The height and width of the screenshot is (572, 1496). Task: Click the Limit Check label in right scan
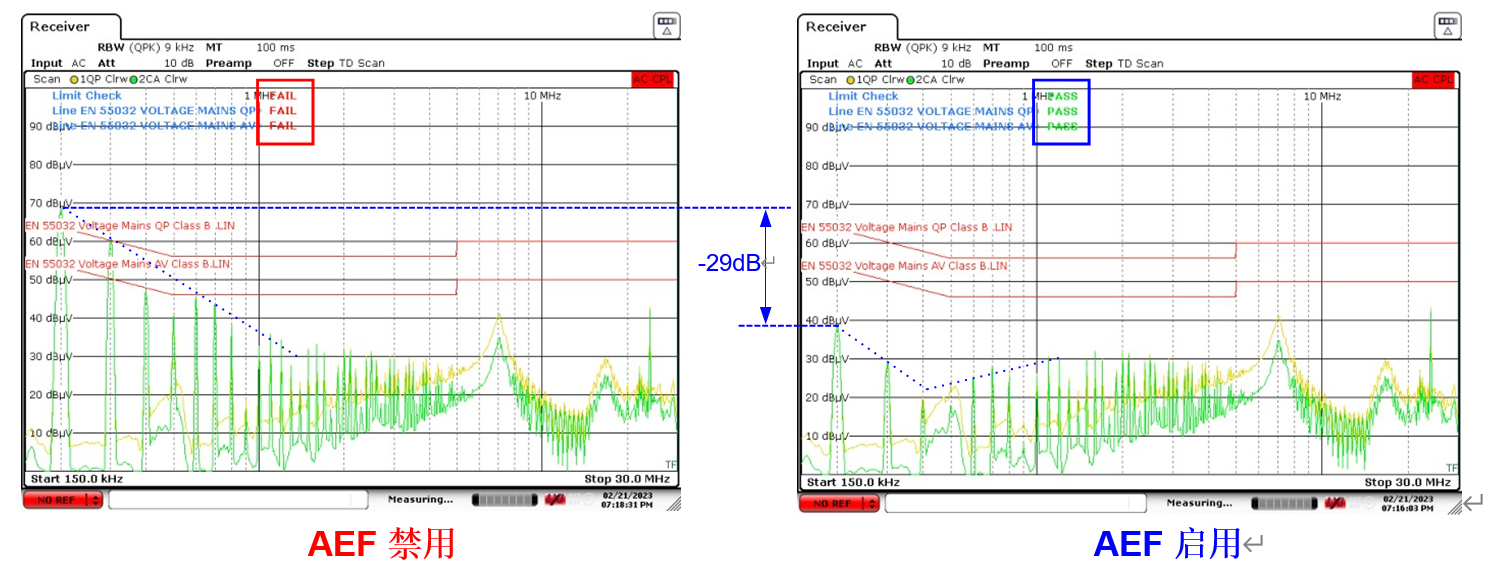863,96
